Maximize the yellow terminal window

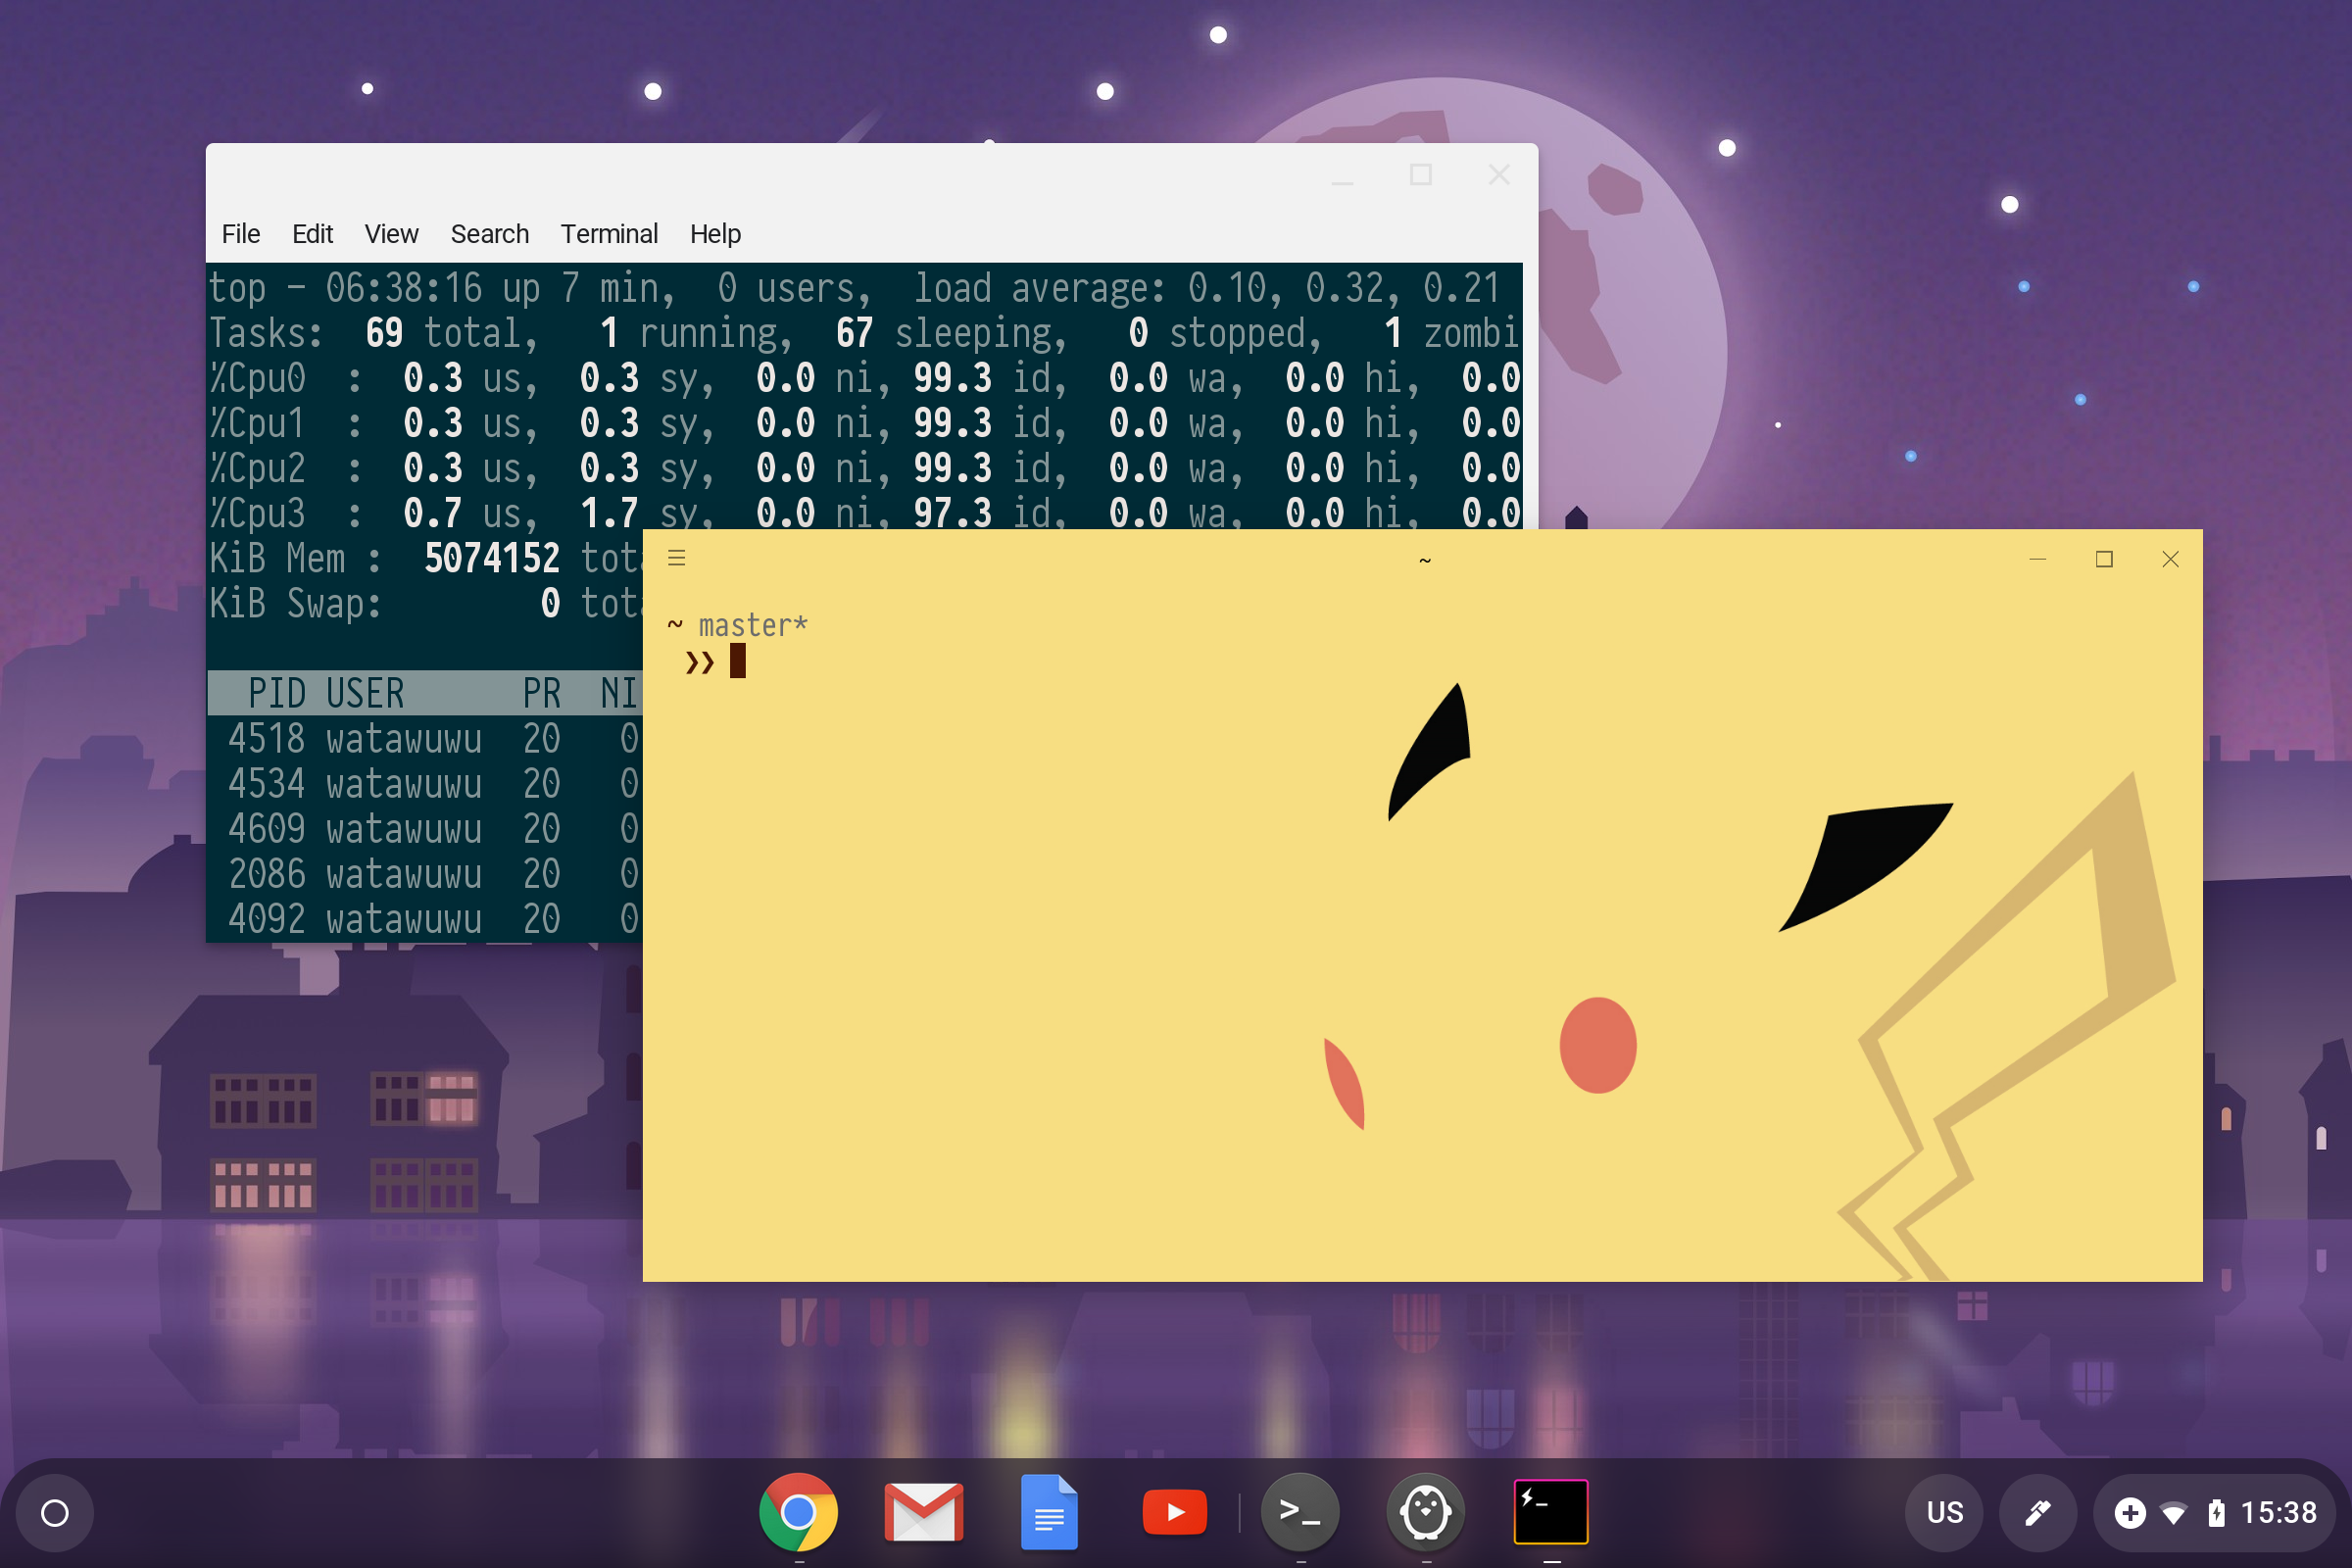(x=2104, y=559)
